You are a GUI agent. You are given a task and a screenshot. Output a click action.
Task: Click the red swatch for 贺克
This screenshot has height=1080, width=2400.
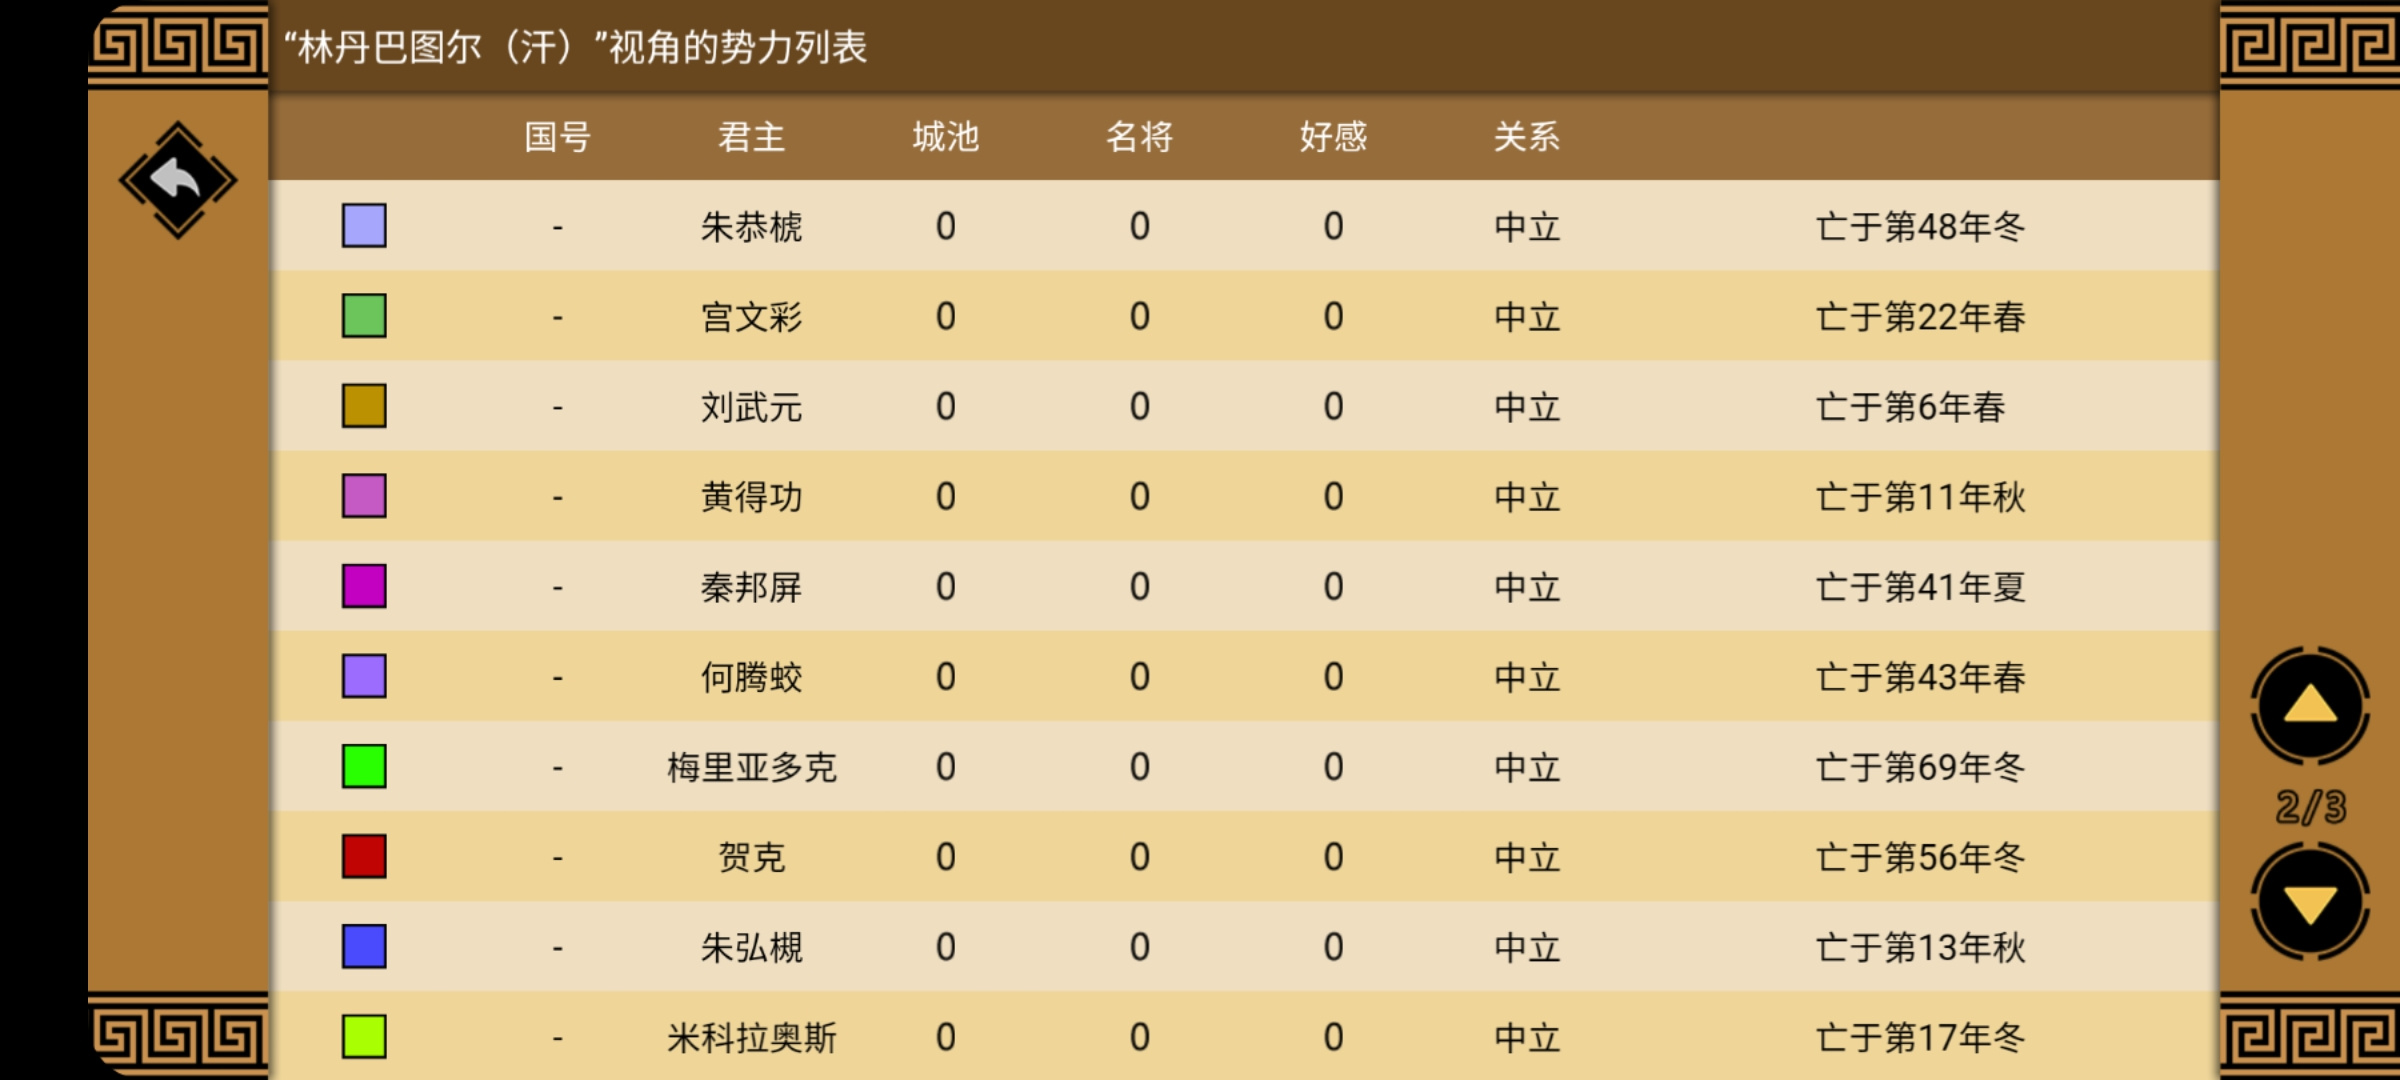(x=364, y=857)
